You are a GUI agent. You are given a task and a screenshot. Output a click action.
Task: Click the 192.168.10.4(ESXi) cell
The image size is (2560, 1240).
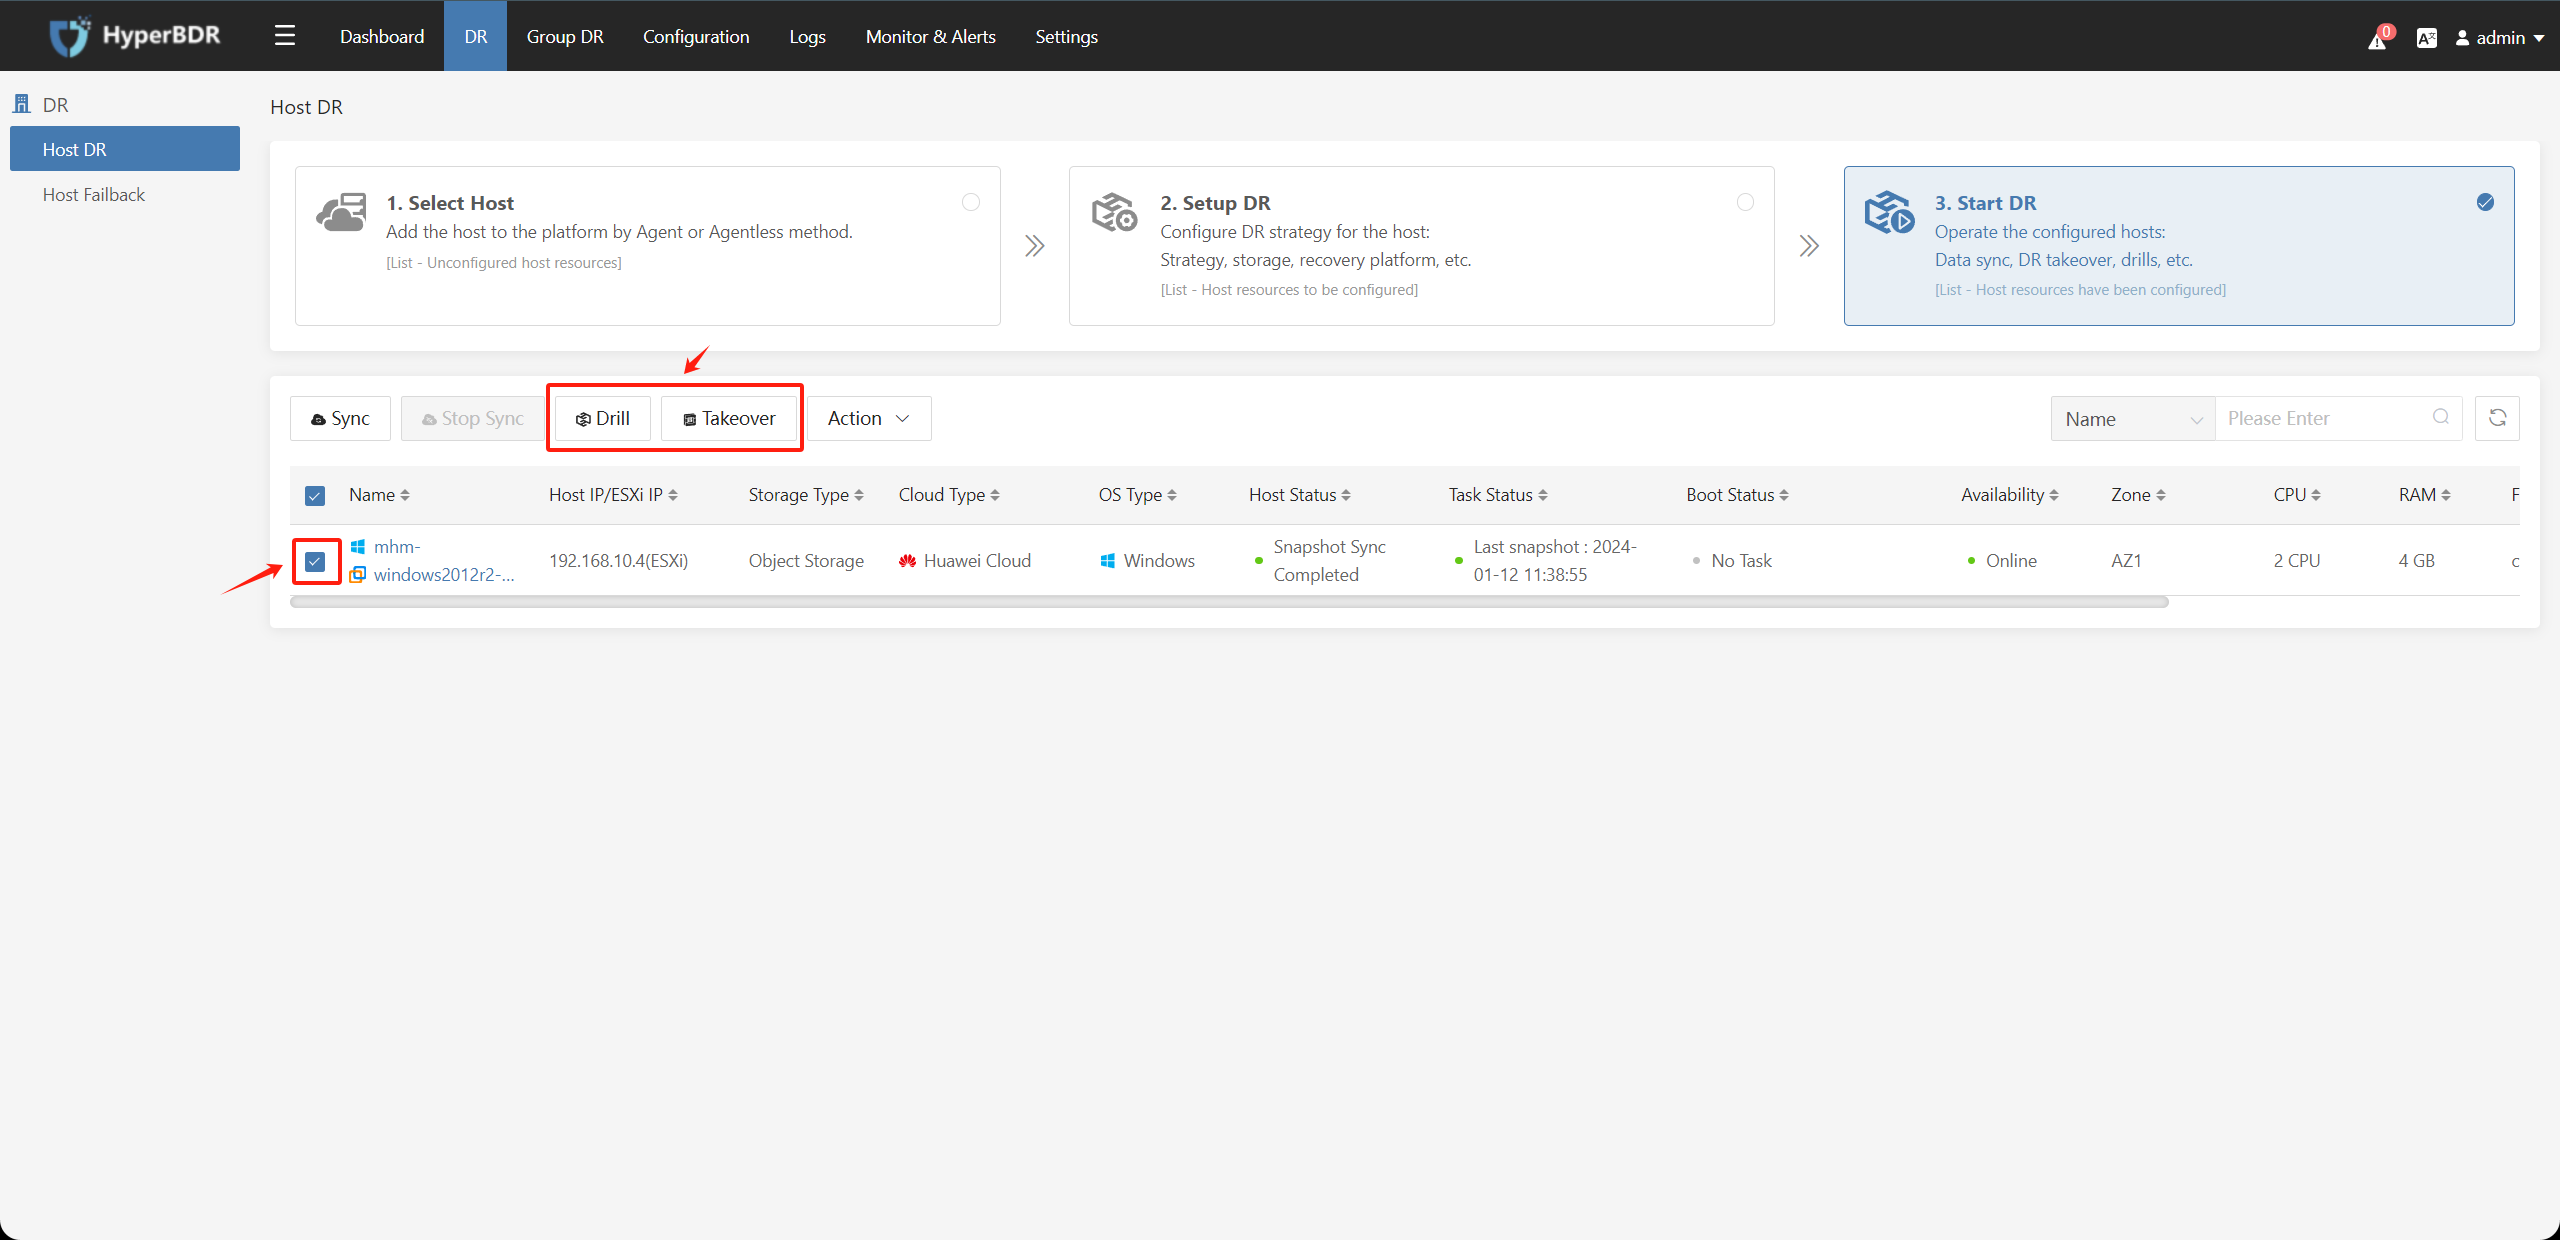[619, 561]
